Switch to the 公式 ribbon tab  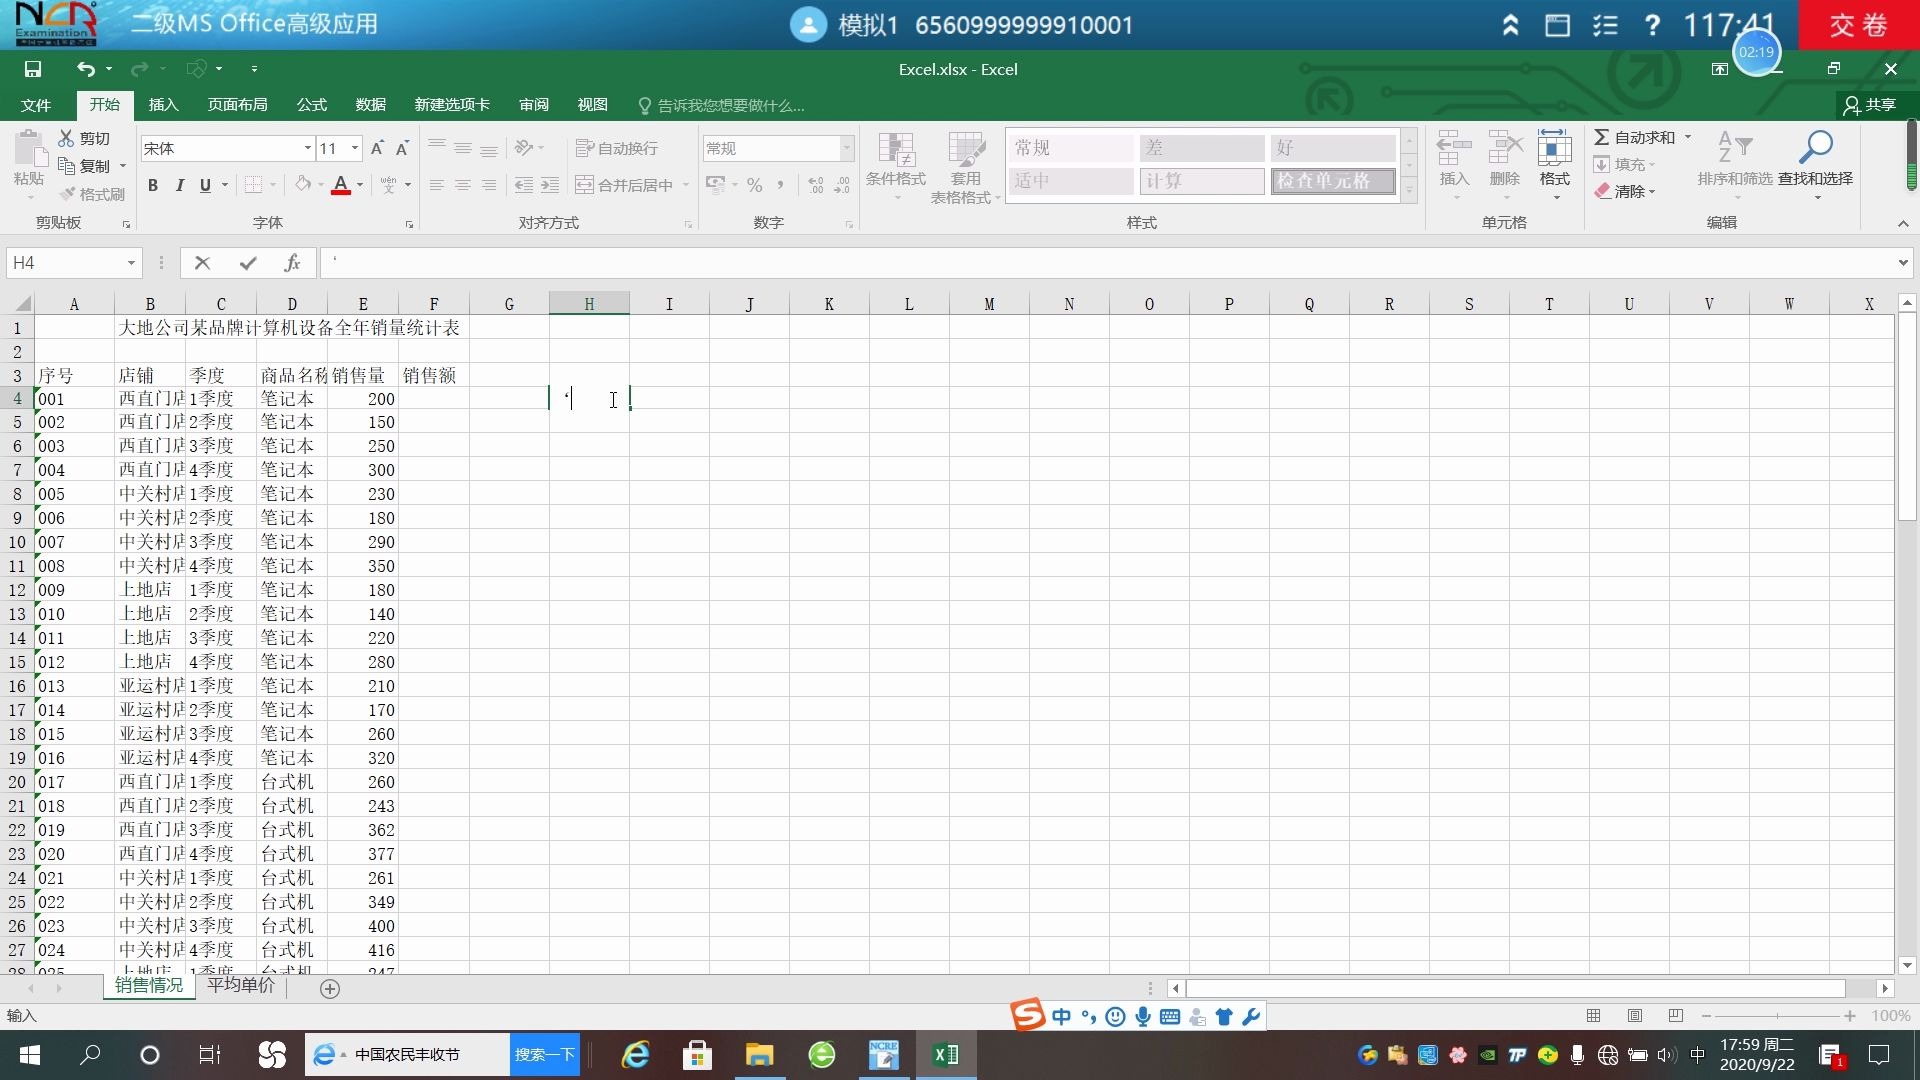click(x=311, y=105)
